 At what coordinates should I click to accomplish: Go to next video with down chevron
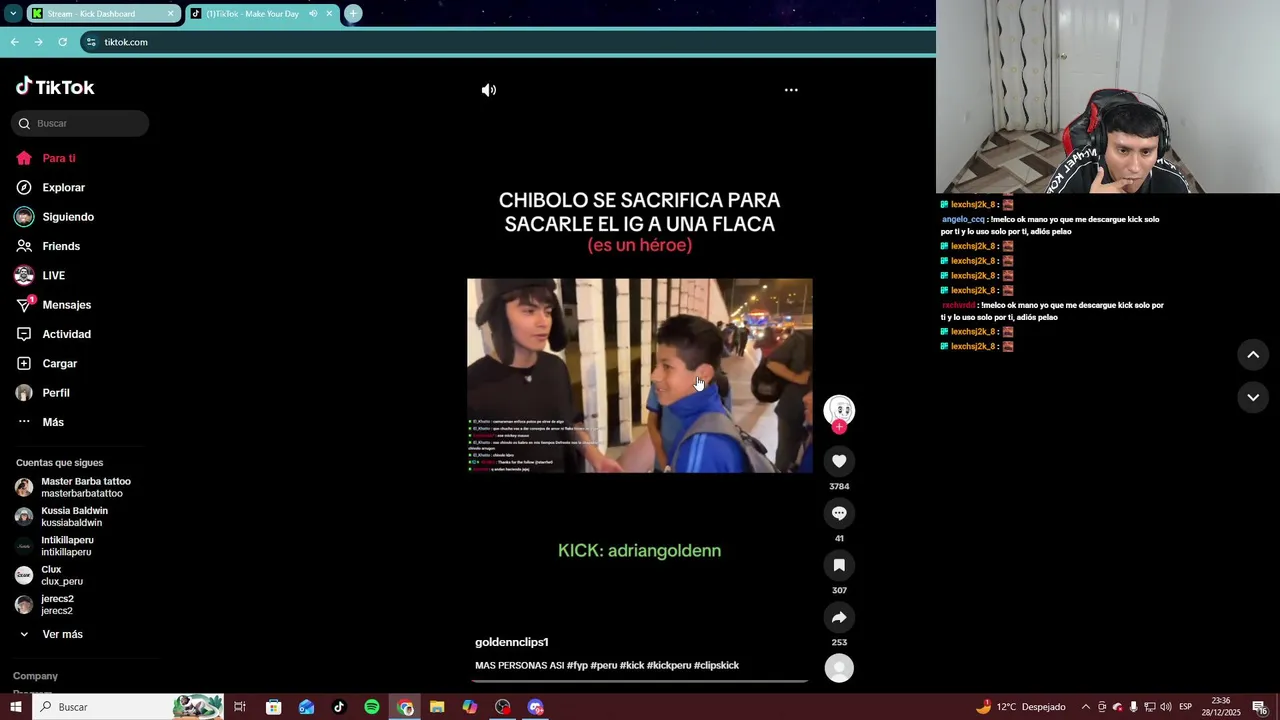[x=1253, y=397]
